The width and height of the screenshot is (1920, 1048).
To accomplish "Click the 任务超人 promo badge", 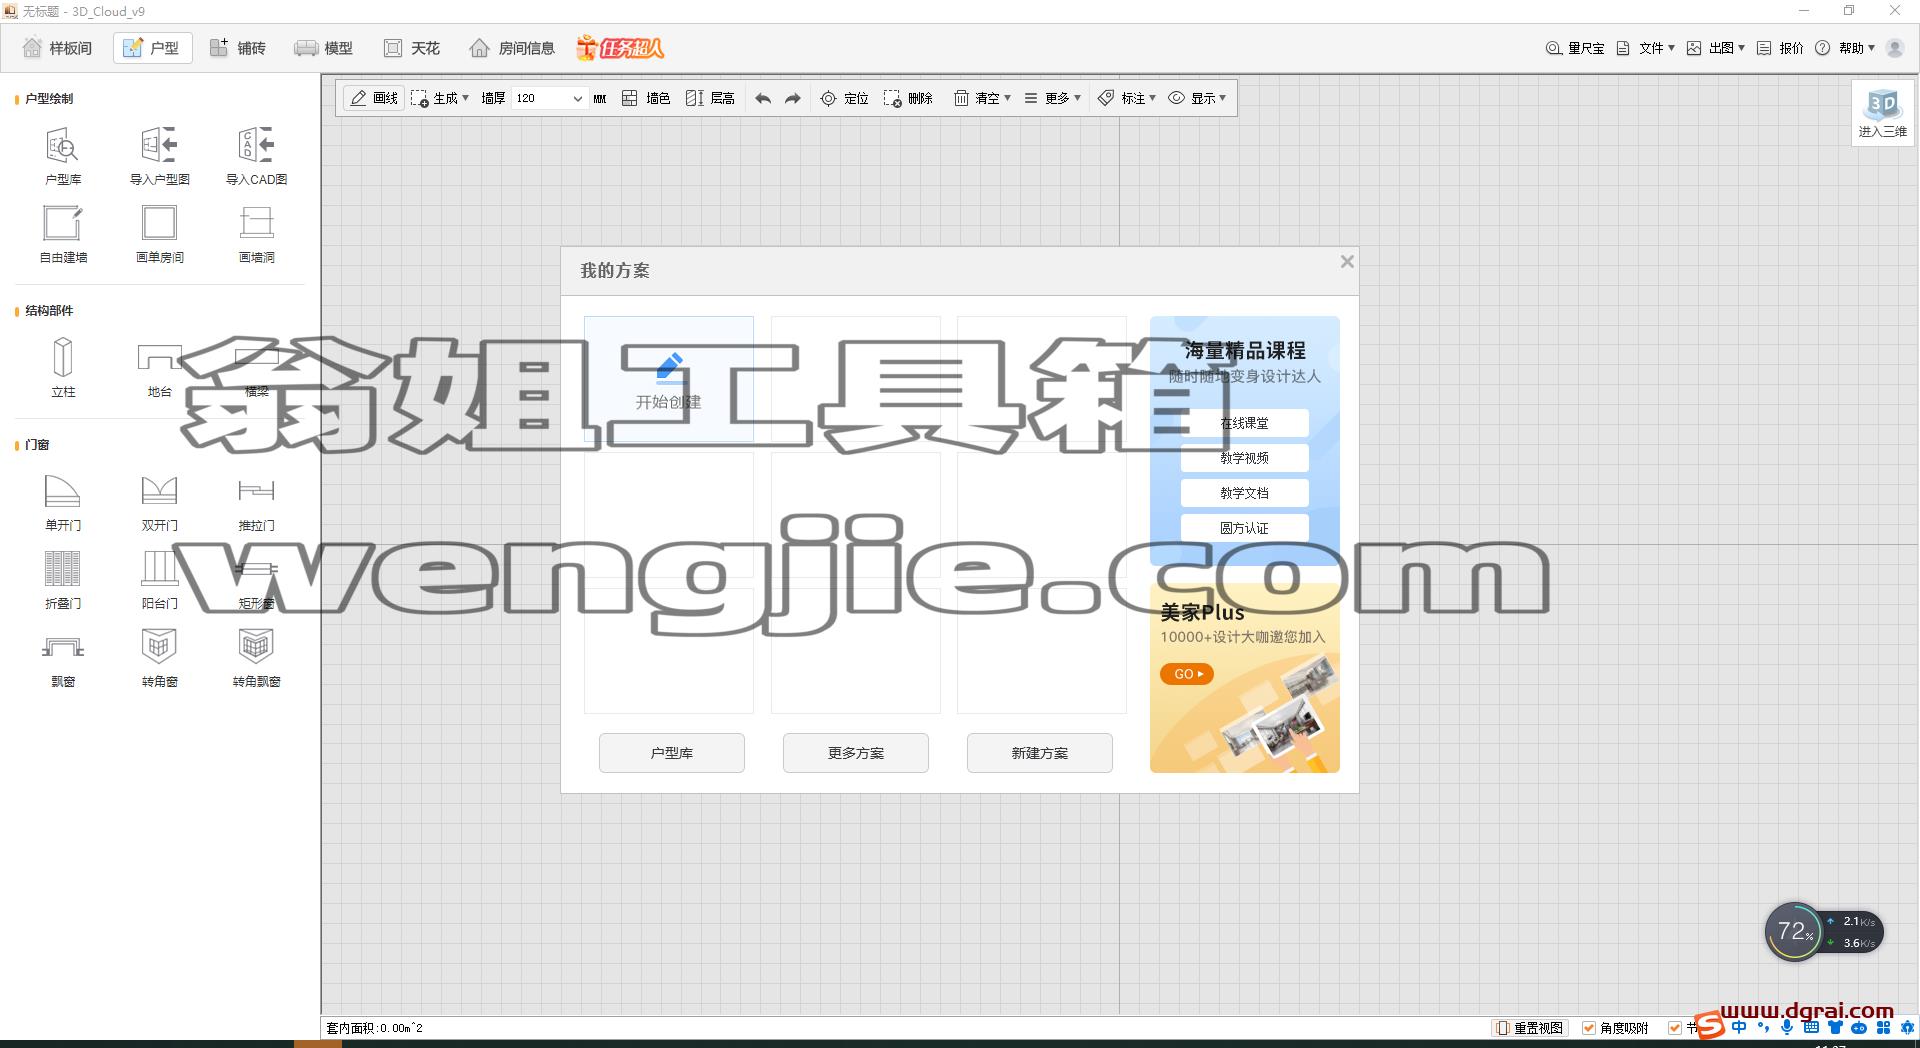I will 620,47.
